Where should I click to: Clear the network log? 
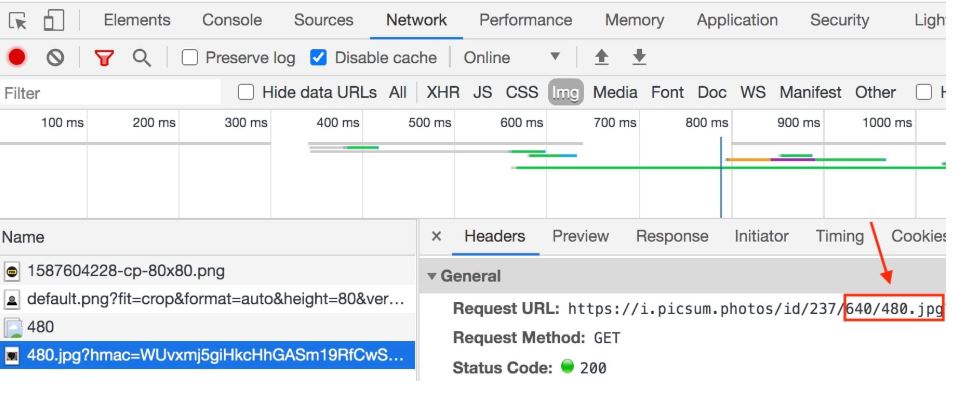(55, 58)
